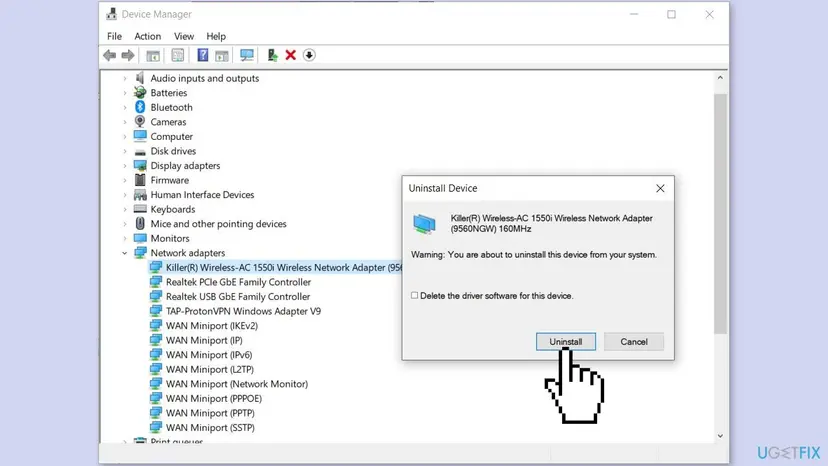Click the Computer category monitor icon
Viewport: 828px width, 466px height.
pyautogui.click(x=140, y=136)
